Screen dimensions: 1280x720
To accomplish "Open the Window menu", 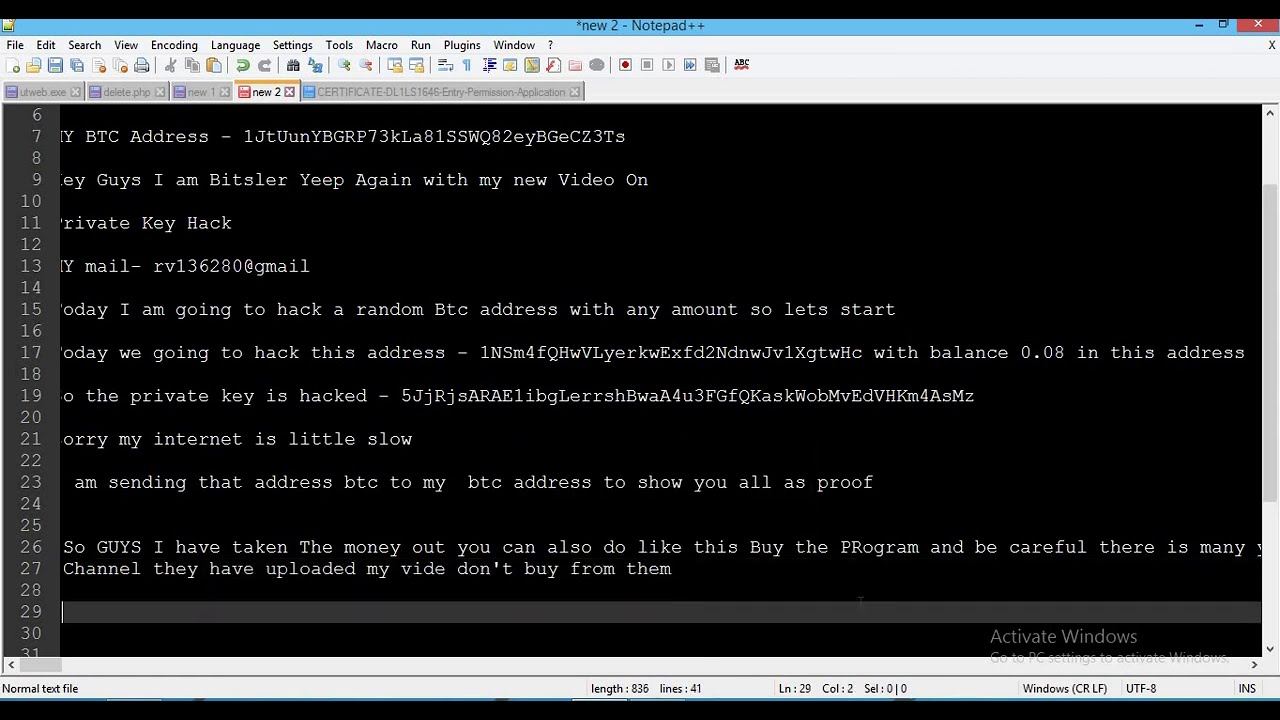I will pyautogui.click(x=514, y=45).
